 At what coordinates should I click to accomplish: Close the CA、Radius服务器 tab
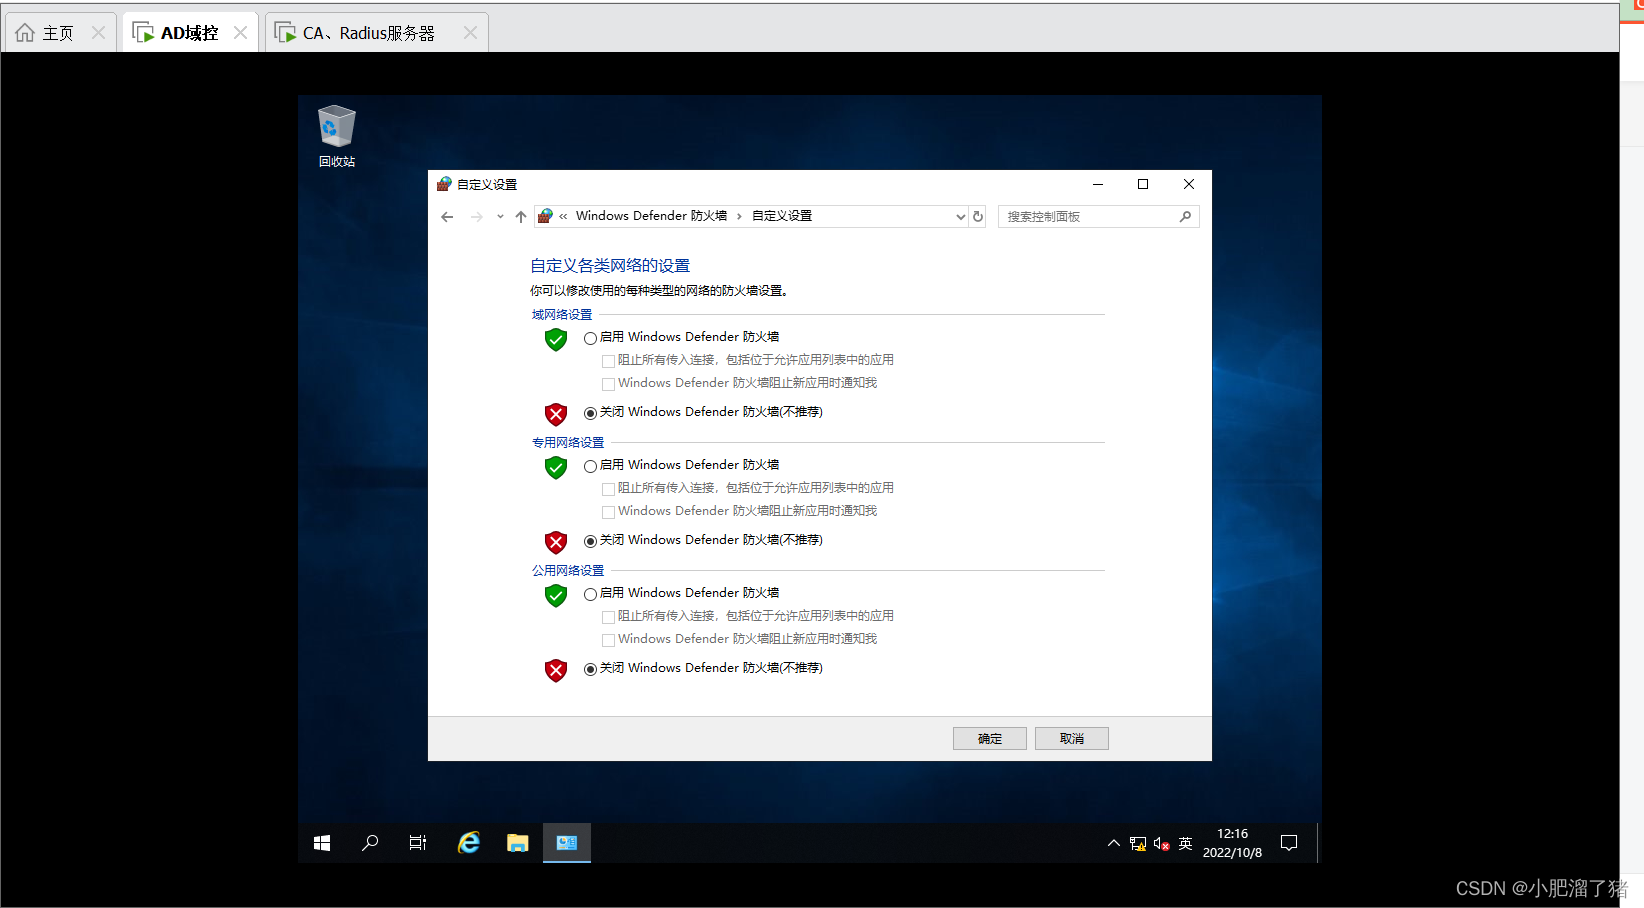470,33
